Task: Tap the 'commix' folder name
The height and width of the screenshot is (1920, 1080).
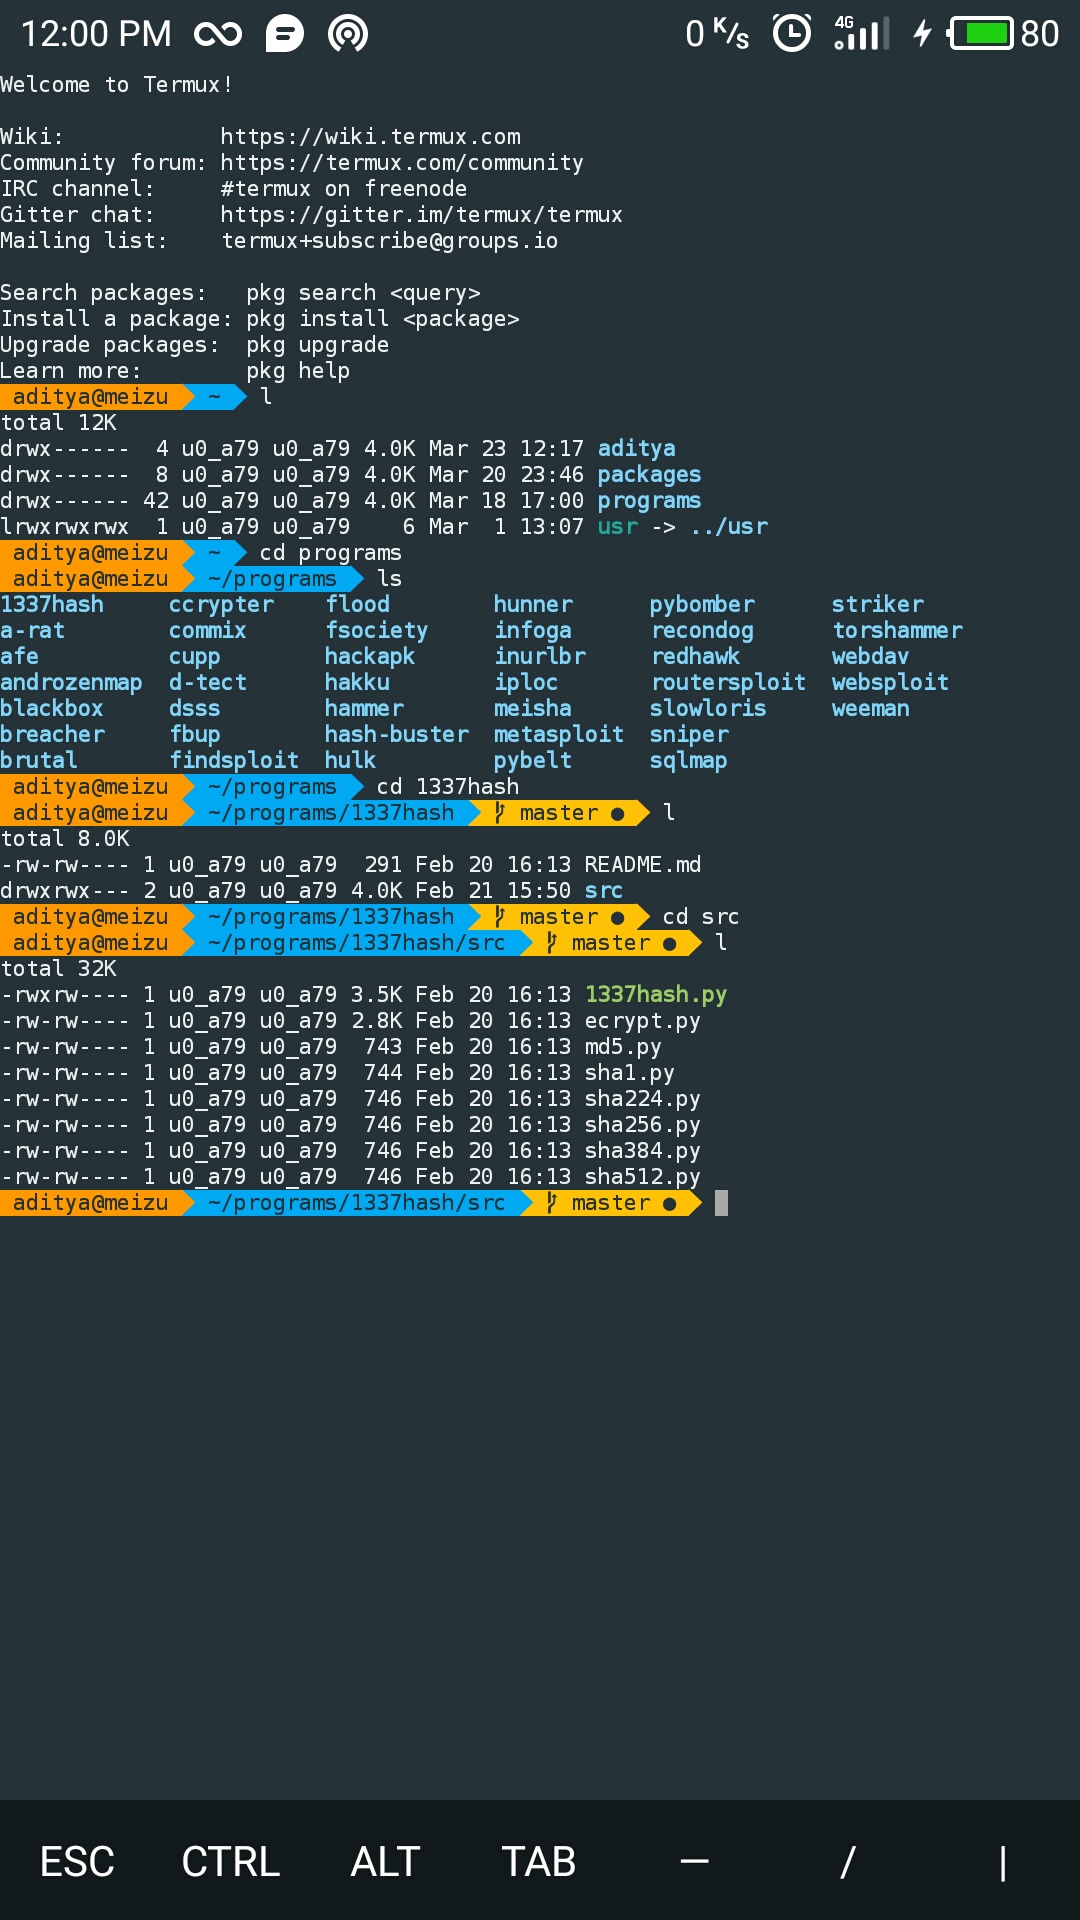Action: [x=208, y=631]
